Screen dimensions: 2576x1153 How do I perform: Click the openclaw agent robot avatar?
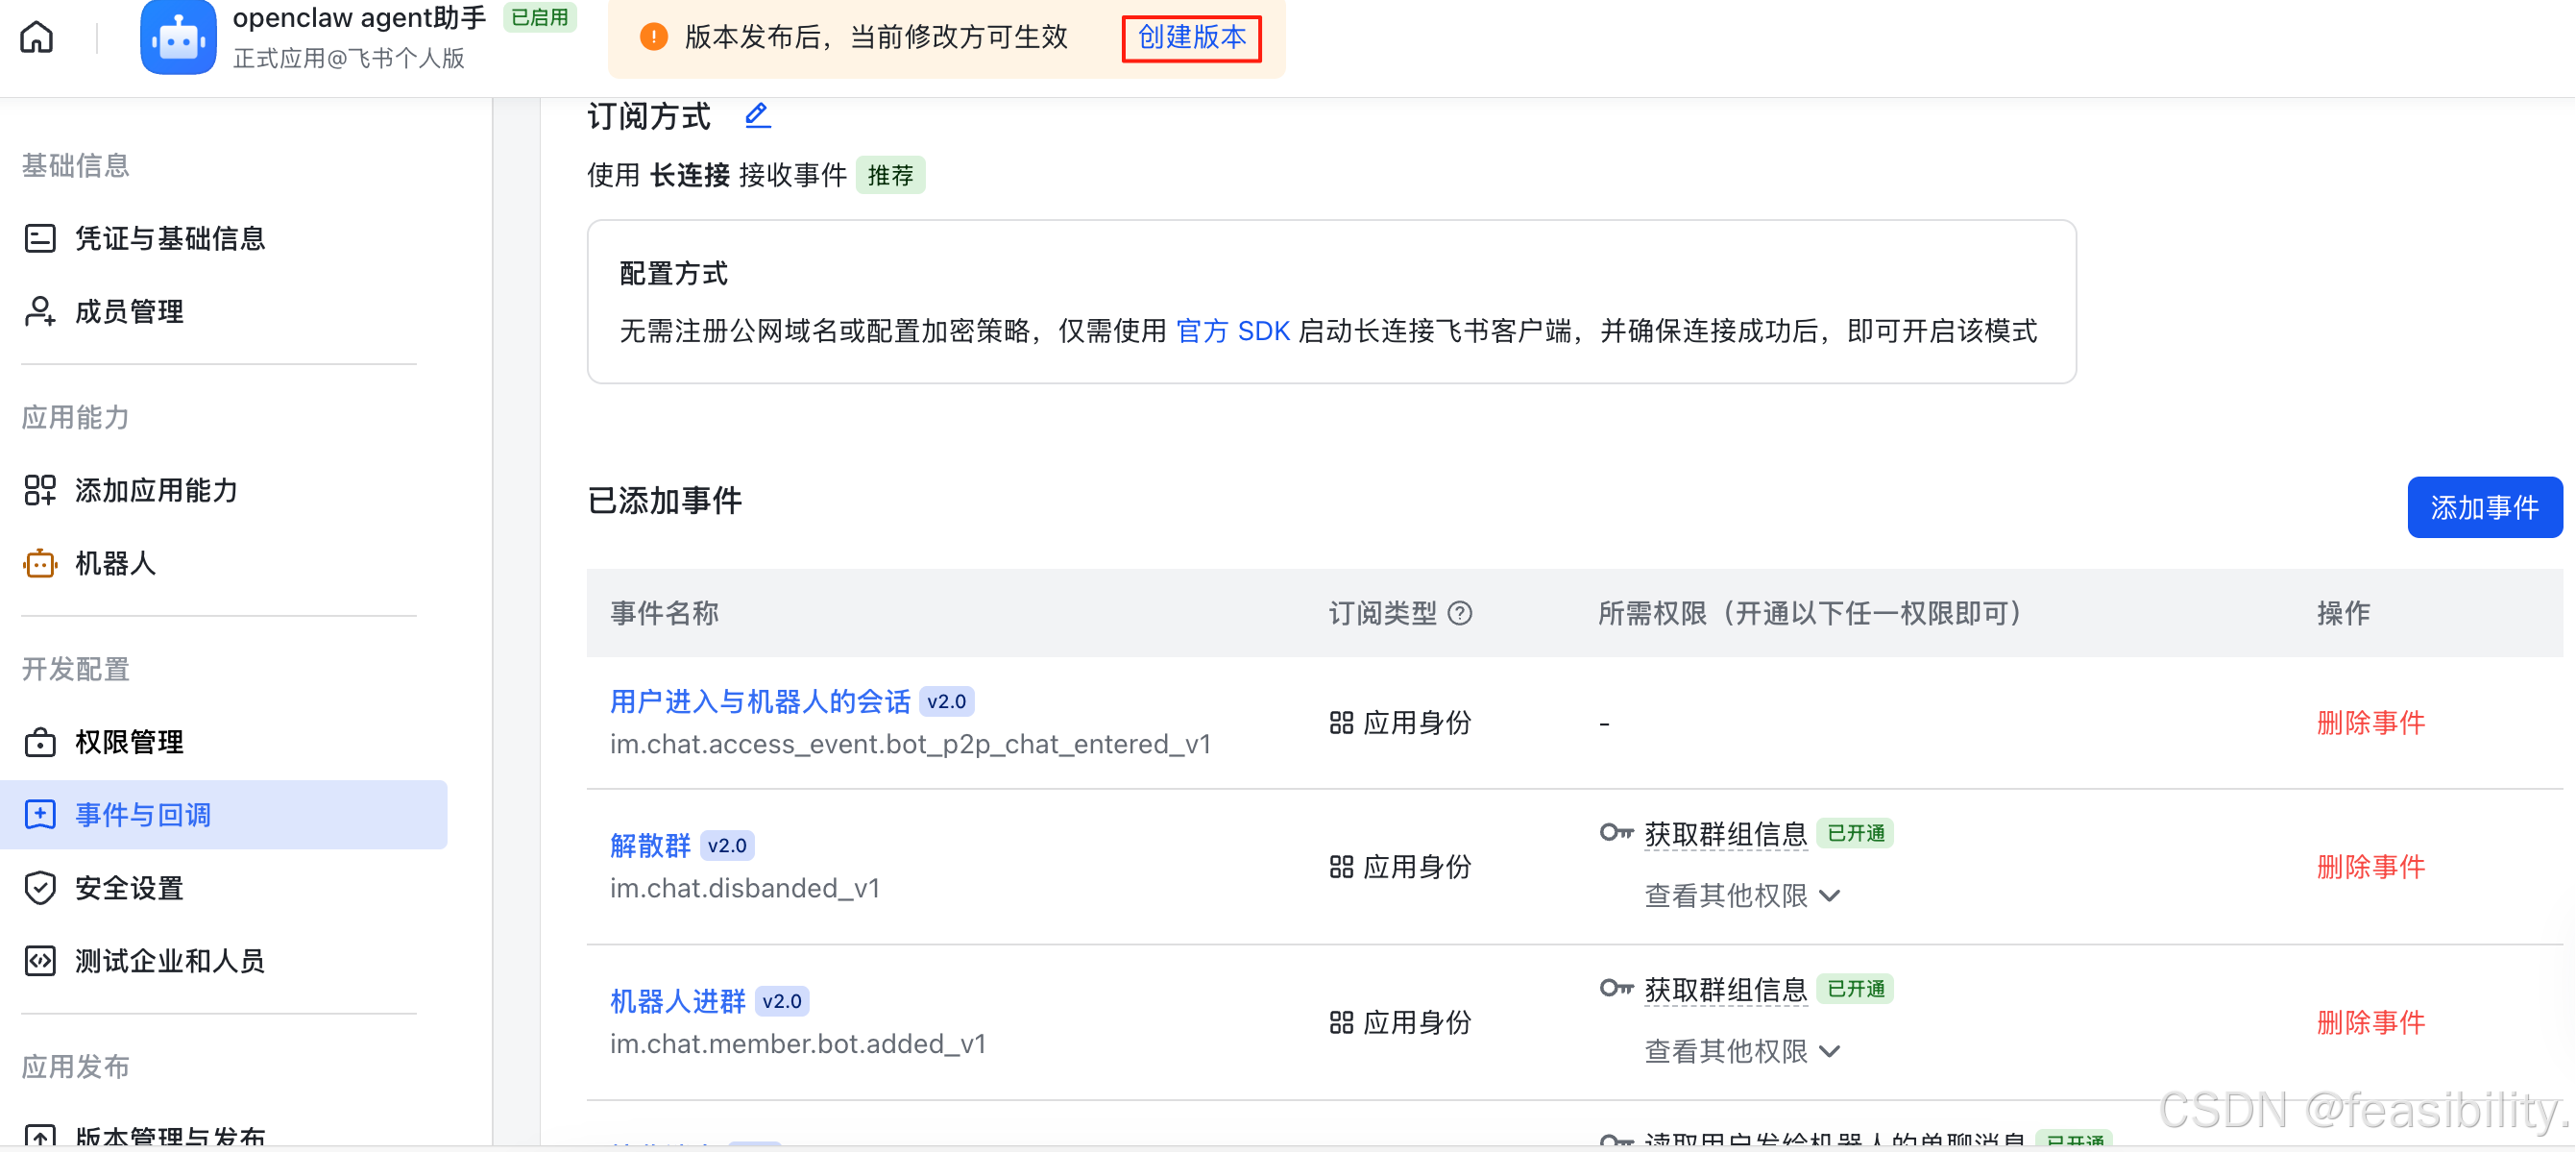point(177,37)
